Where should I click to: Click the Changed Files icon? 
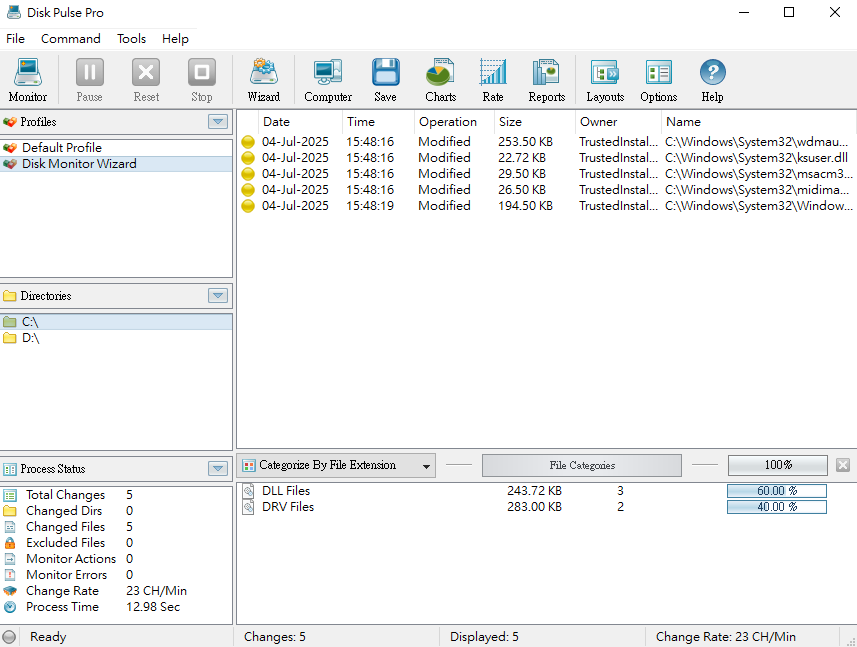click(x=10, y=527)
